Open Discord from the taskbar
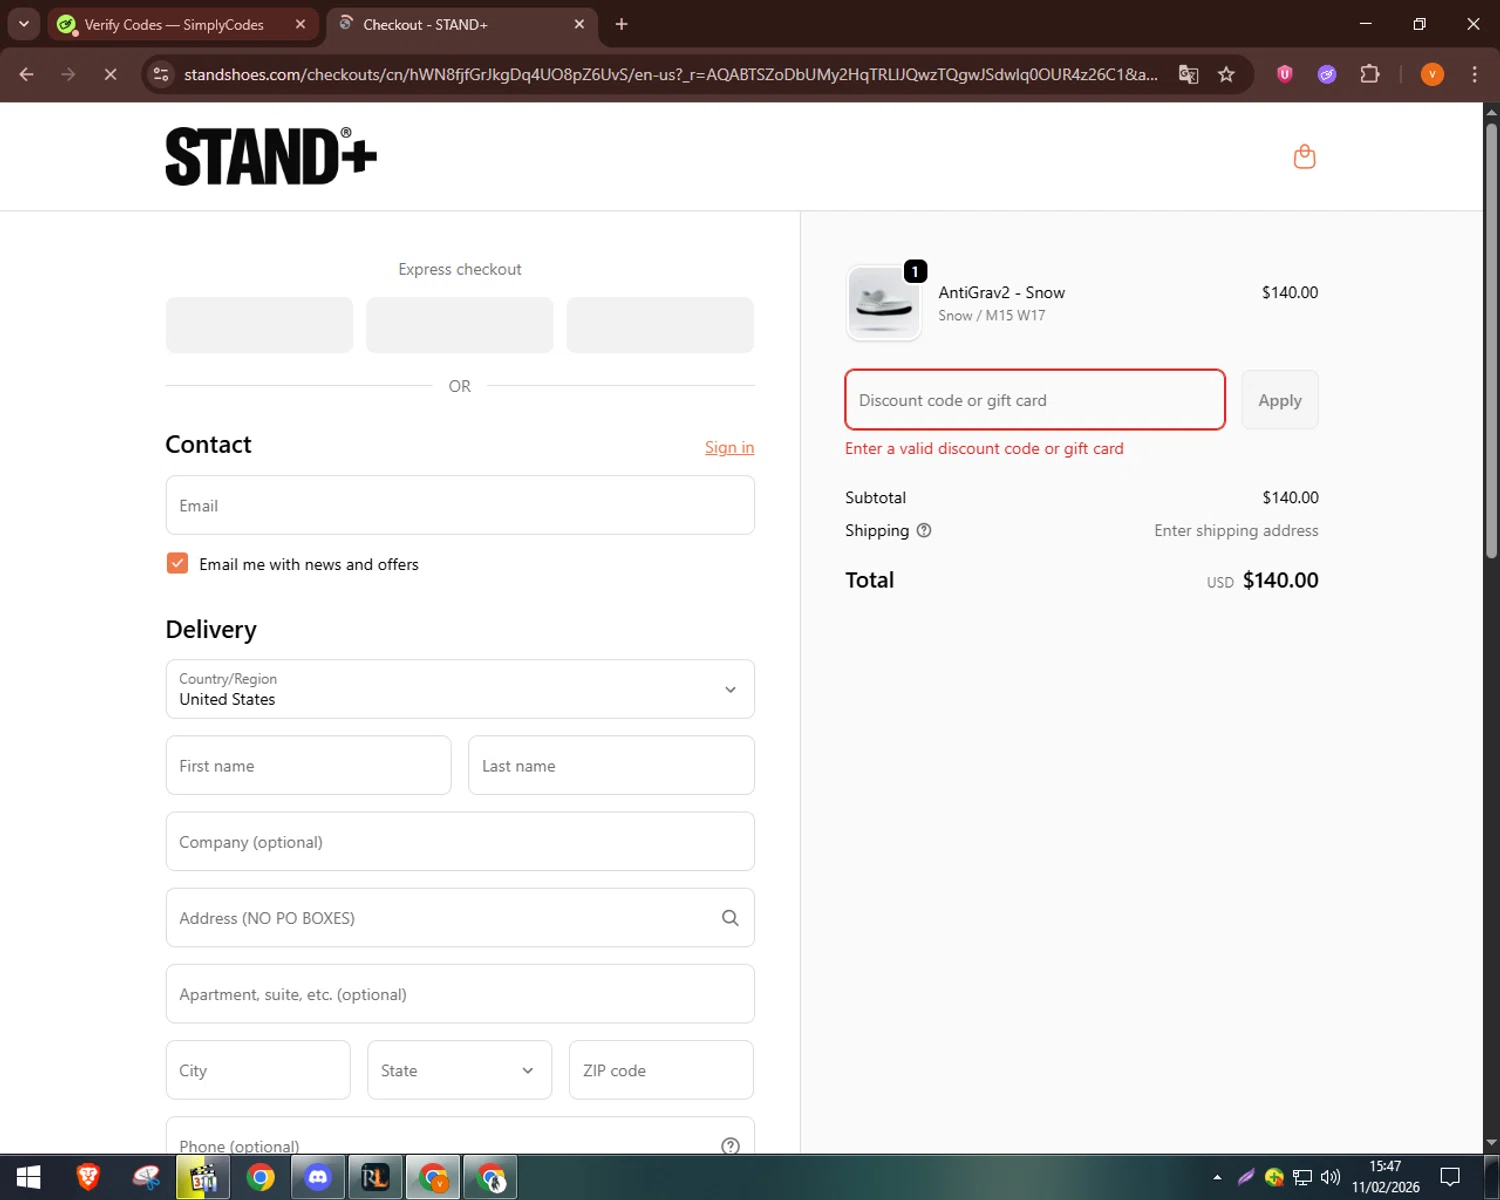The image size is (1500, 1200). pyautogui.click(x=318, y=1177)
